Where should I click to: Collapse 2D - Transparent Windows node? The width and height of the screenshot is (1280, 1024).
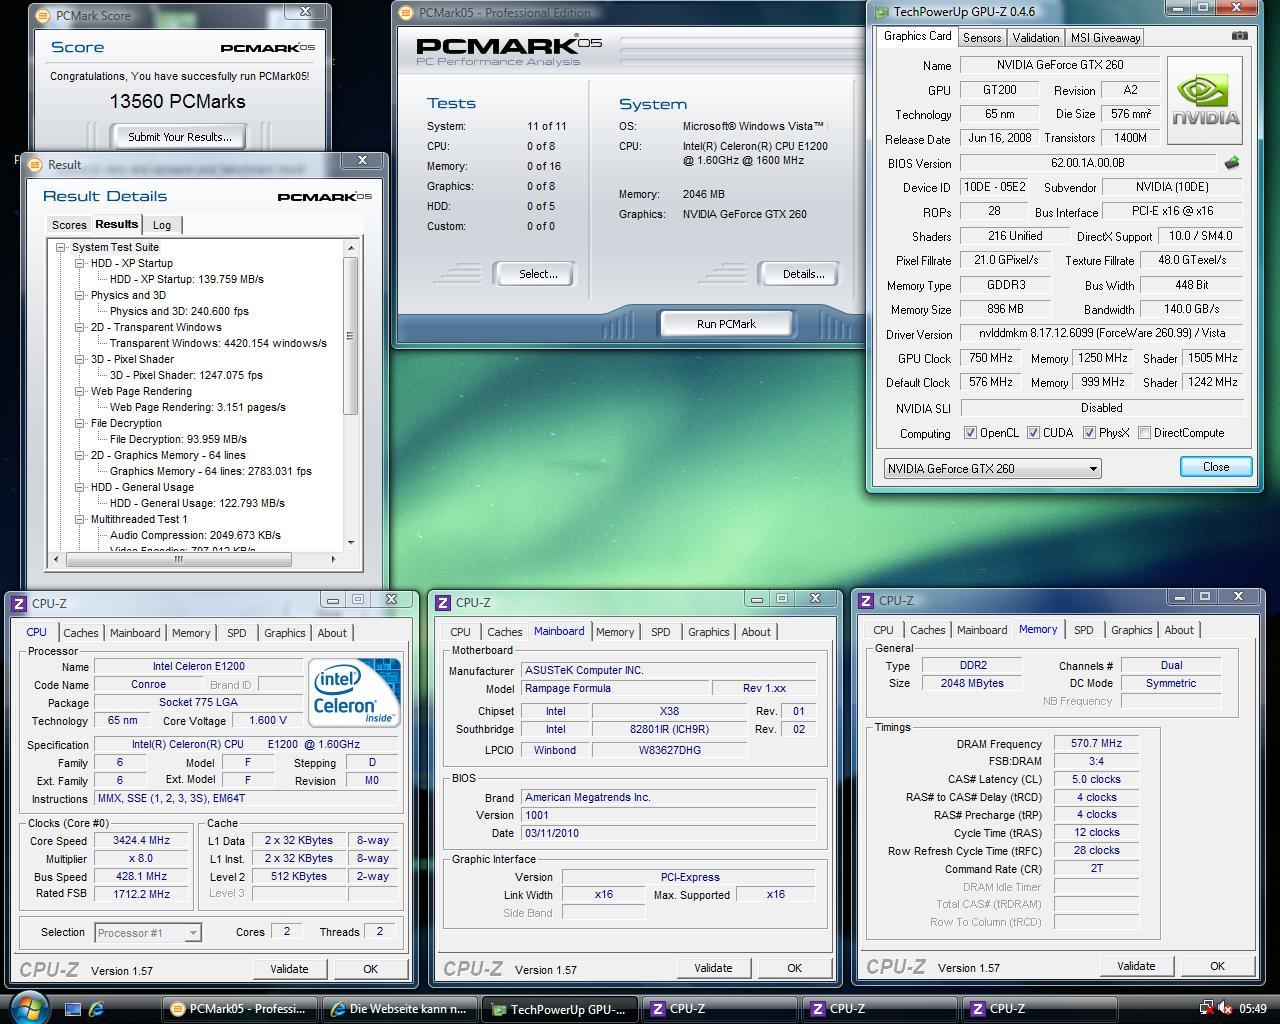[x=80, y=327]
